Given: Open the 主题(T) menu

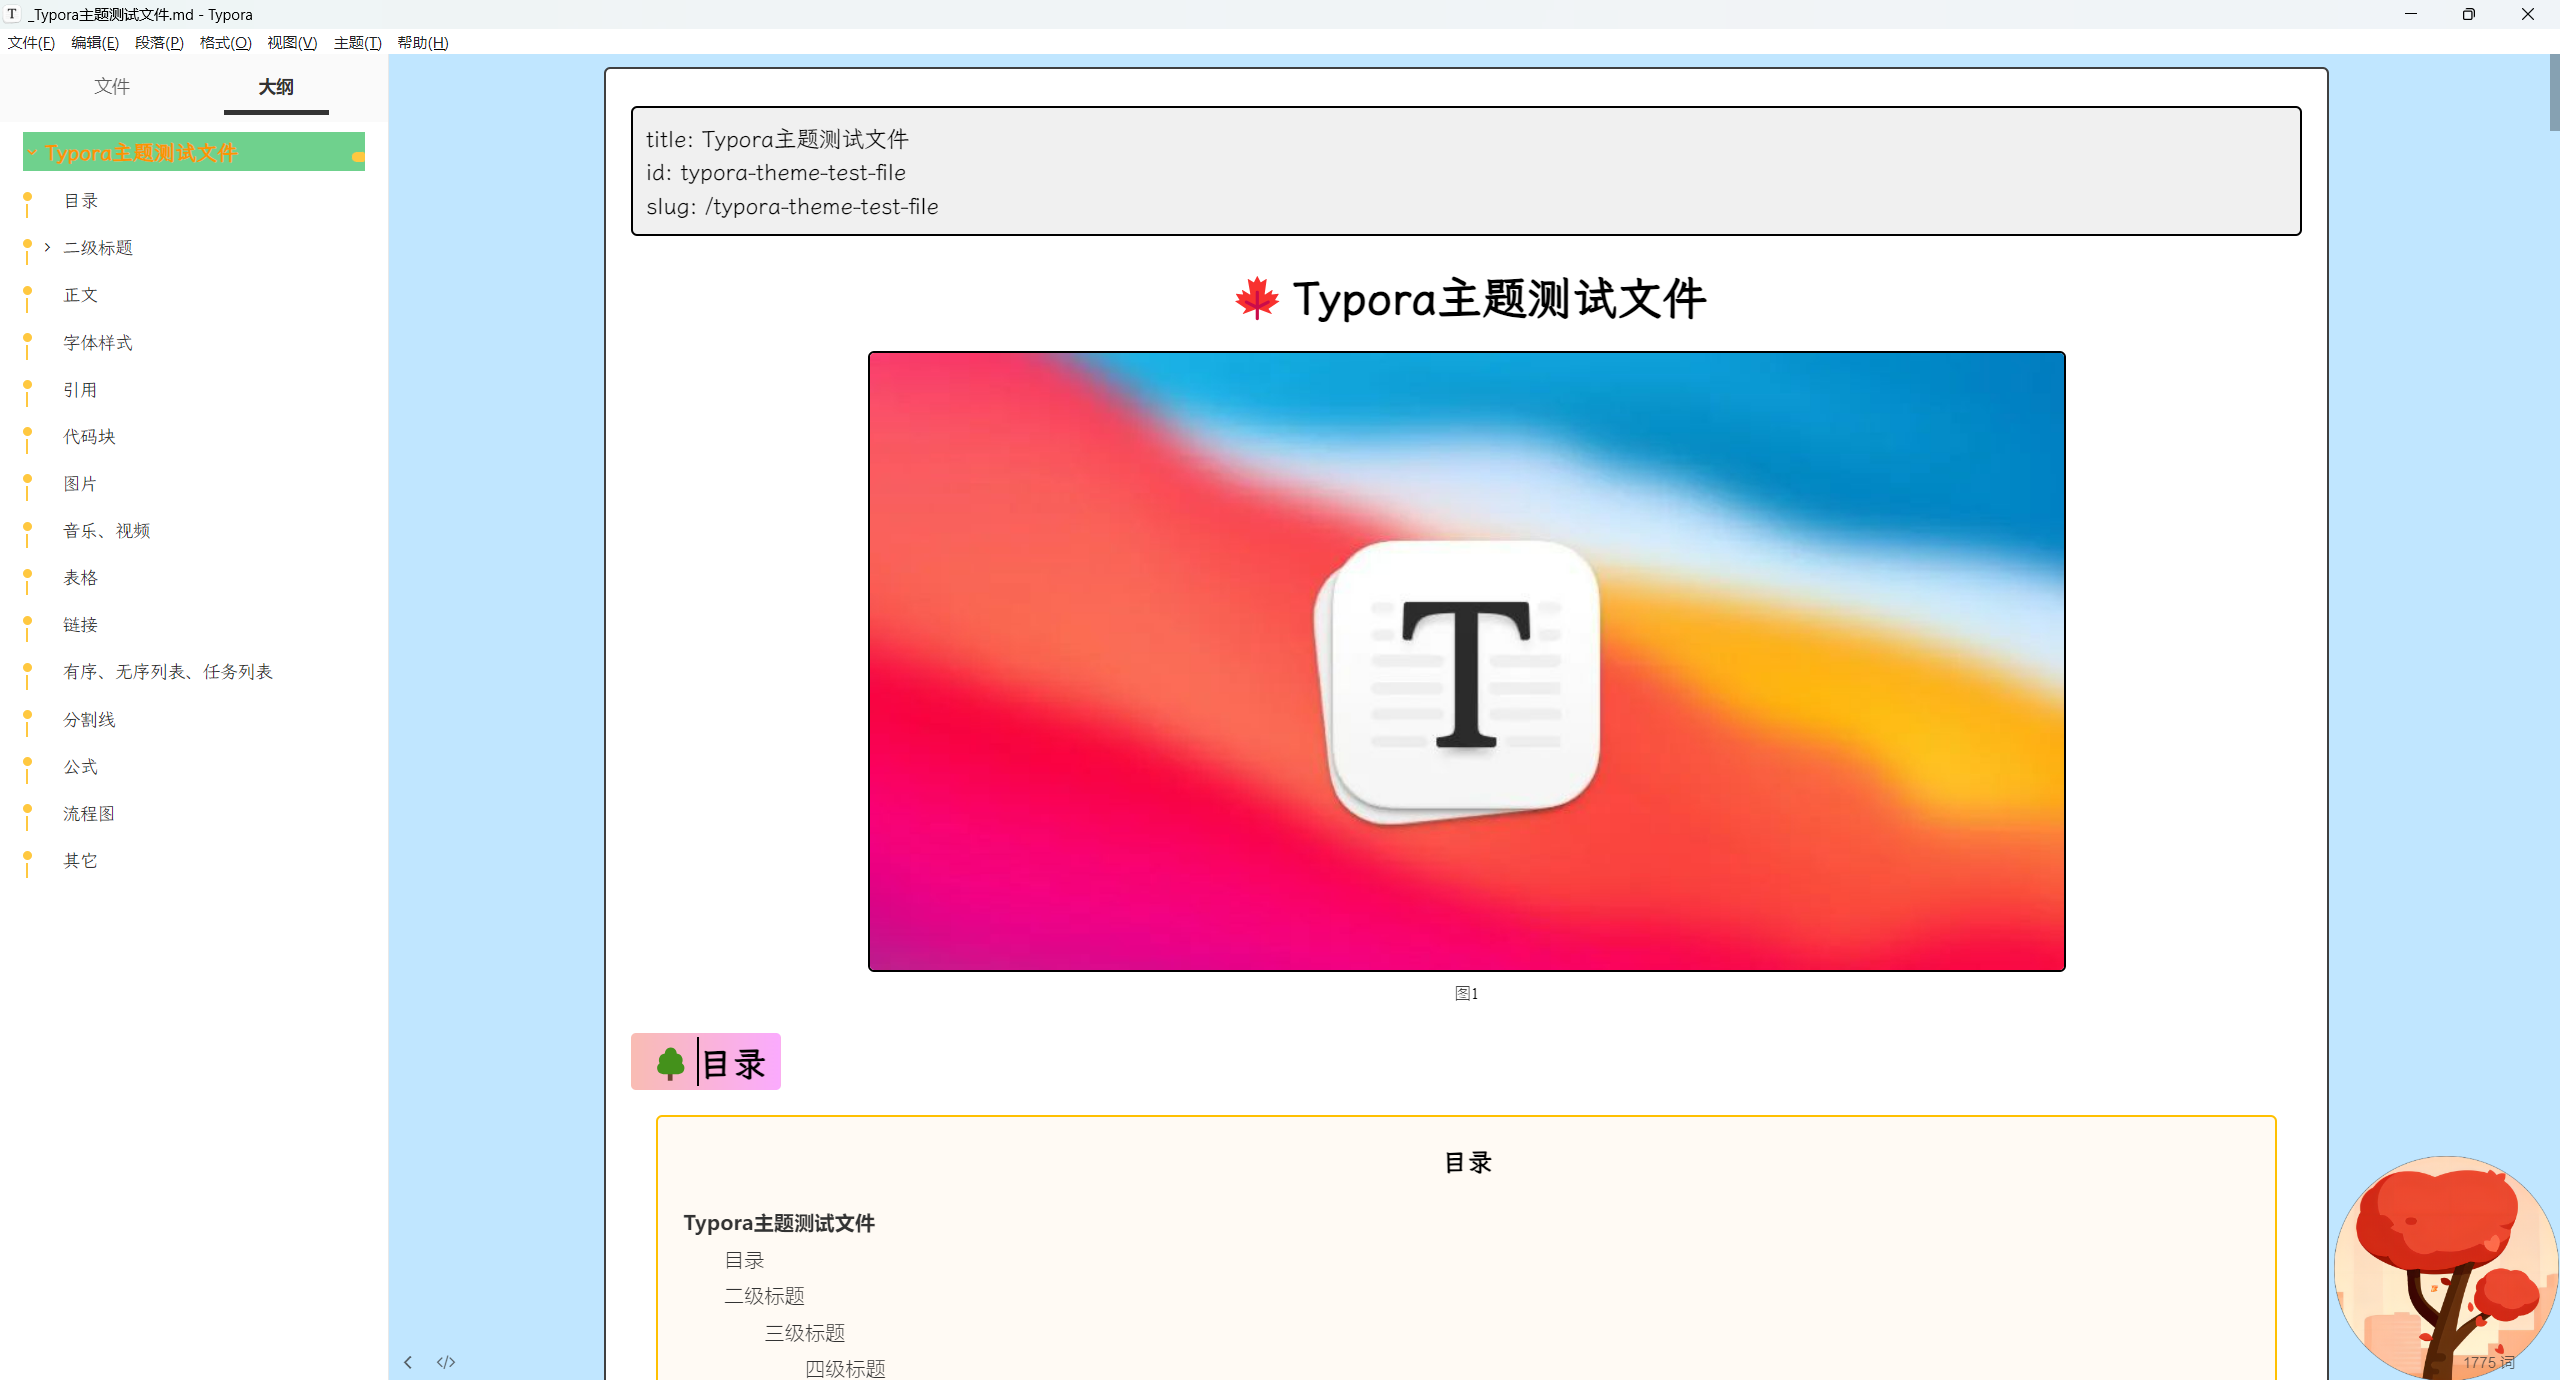Looking at the screenshot, I should tap(357, 42).
